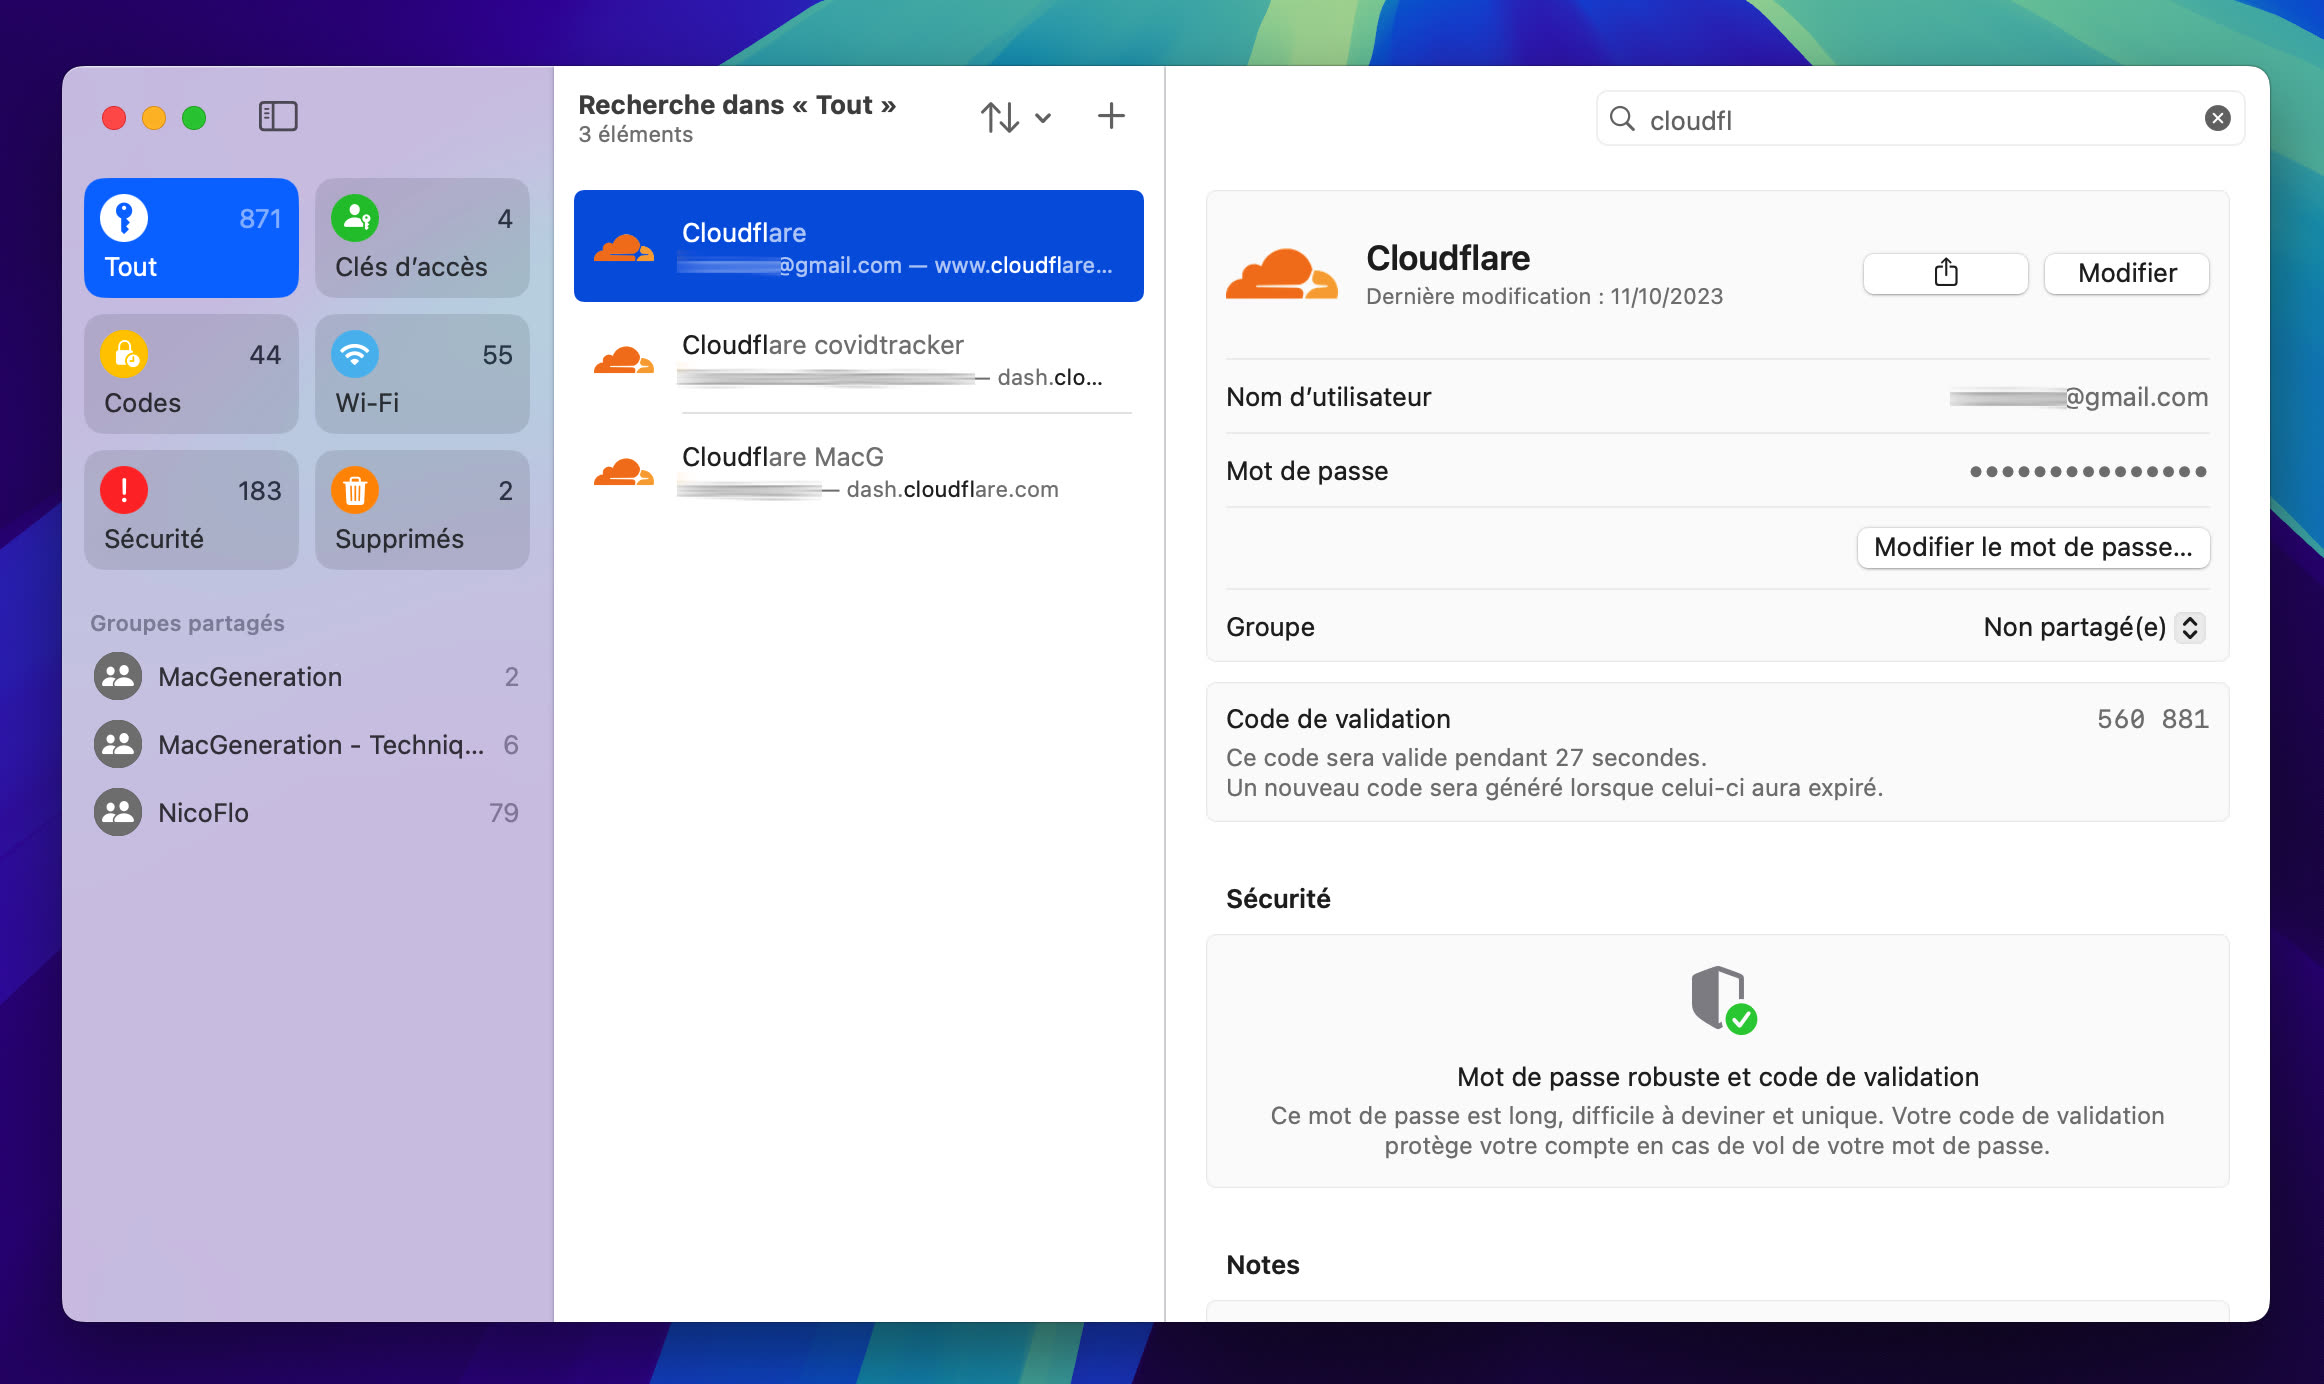Screen dimensions: 2324x1384
Task: Click the plus icon to add password
Action: pos(1110,116)
